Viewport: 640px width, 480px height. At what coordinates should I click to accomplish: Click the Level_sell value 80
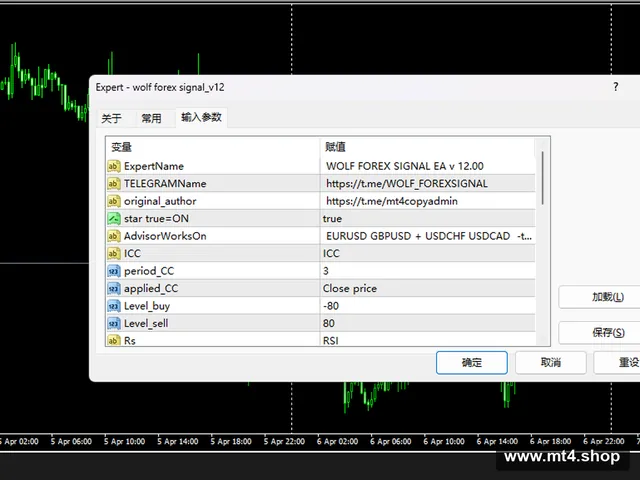[x=329, y=323]
